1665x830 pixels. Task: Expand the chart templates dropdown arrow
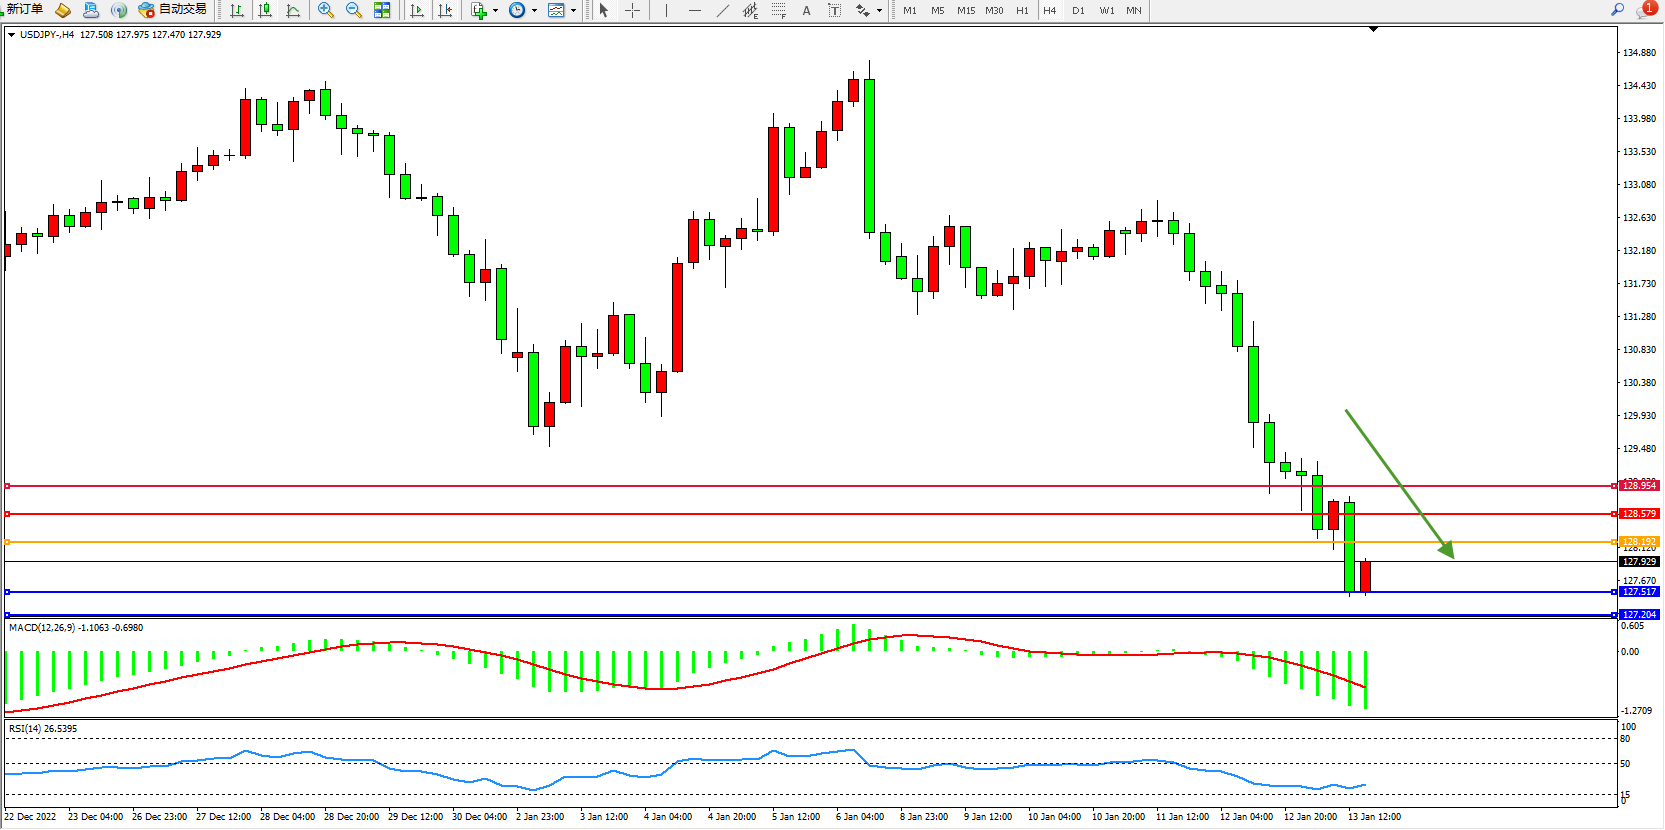(x=573, y=11)
